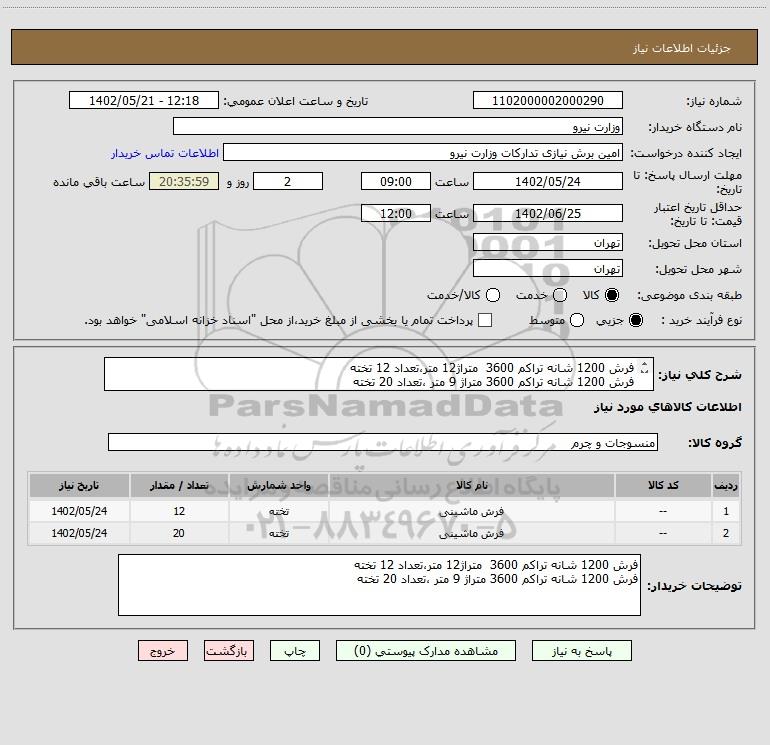
Task: Click the کد کالا column header
Action: 663,485
